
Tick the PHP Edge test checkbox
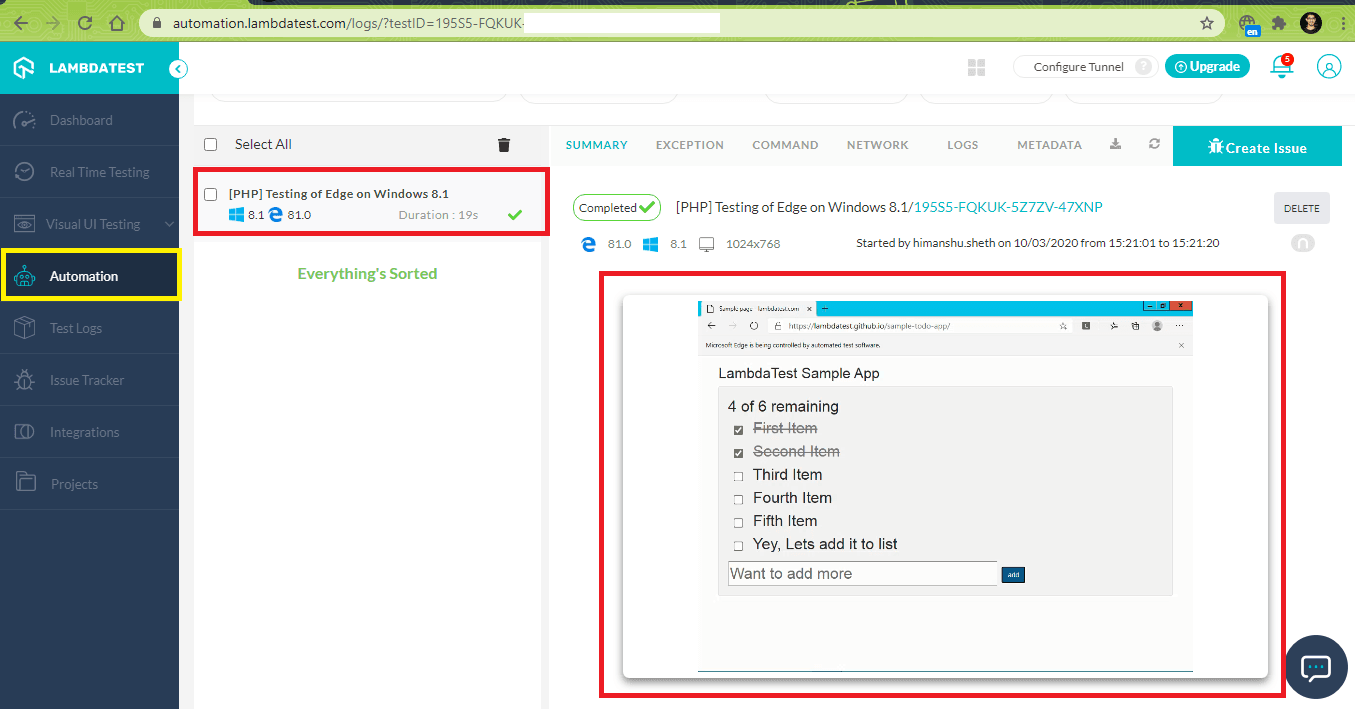[210, 194]
